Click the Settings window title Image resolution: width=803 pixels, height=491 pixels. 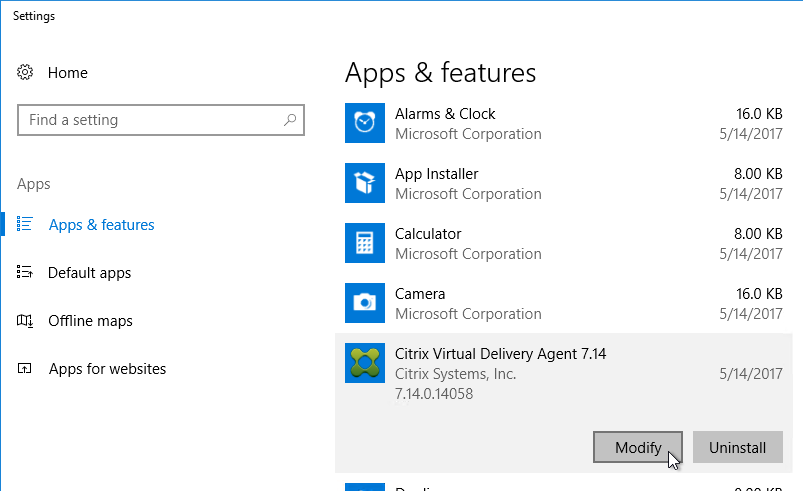point(34,16)
